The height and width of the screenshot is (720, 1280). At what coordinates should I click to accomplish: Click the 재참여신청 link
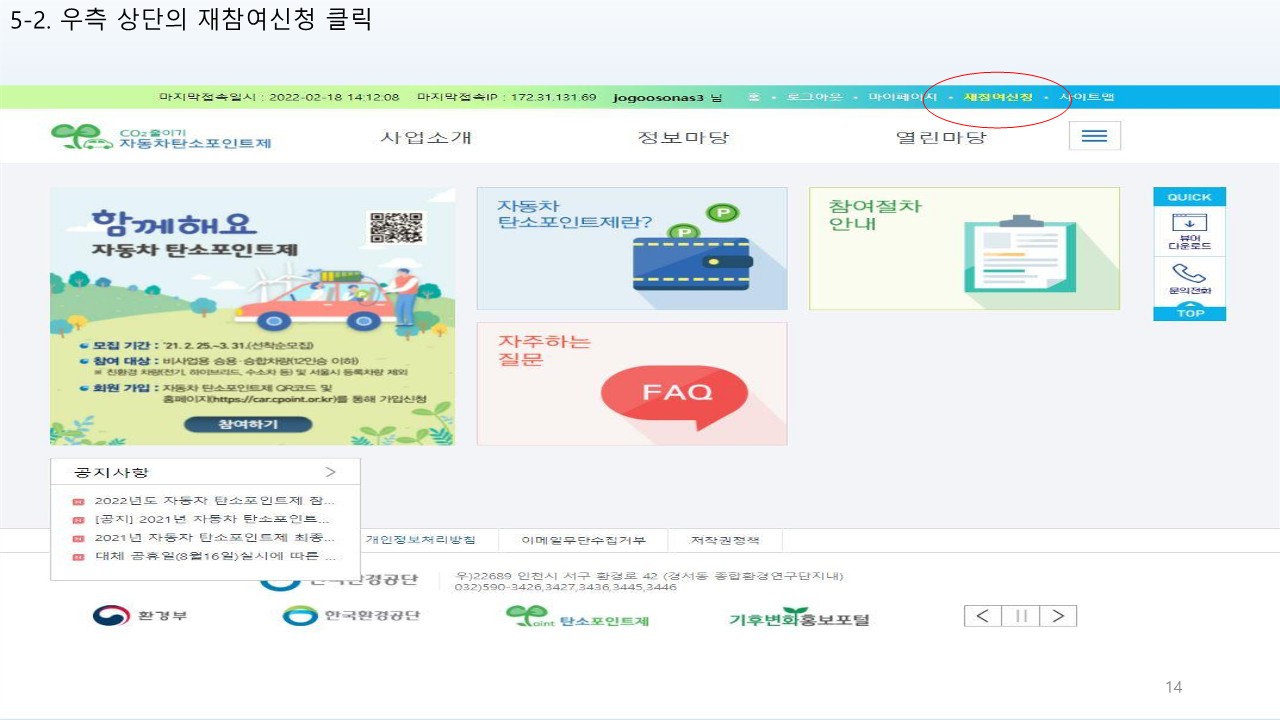(998, 97)
